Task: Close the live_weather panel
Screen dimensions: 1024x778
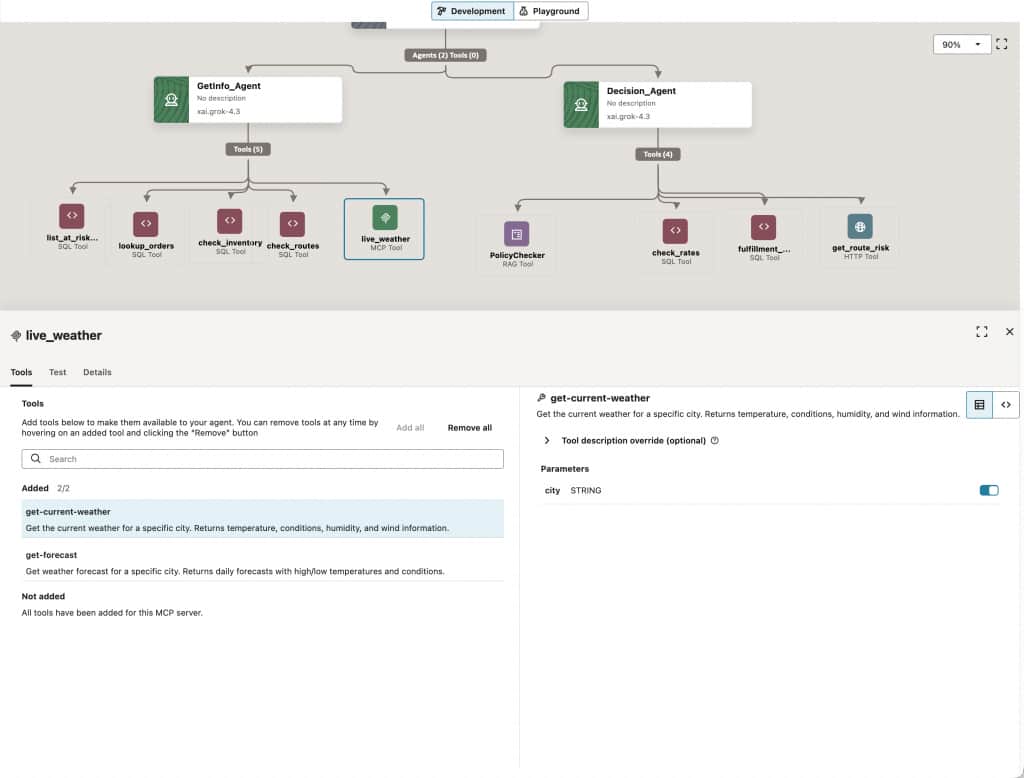Action: [x=1010, y=332]
